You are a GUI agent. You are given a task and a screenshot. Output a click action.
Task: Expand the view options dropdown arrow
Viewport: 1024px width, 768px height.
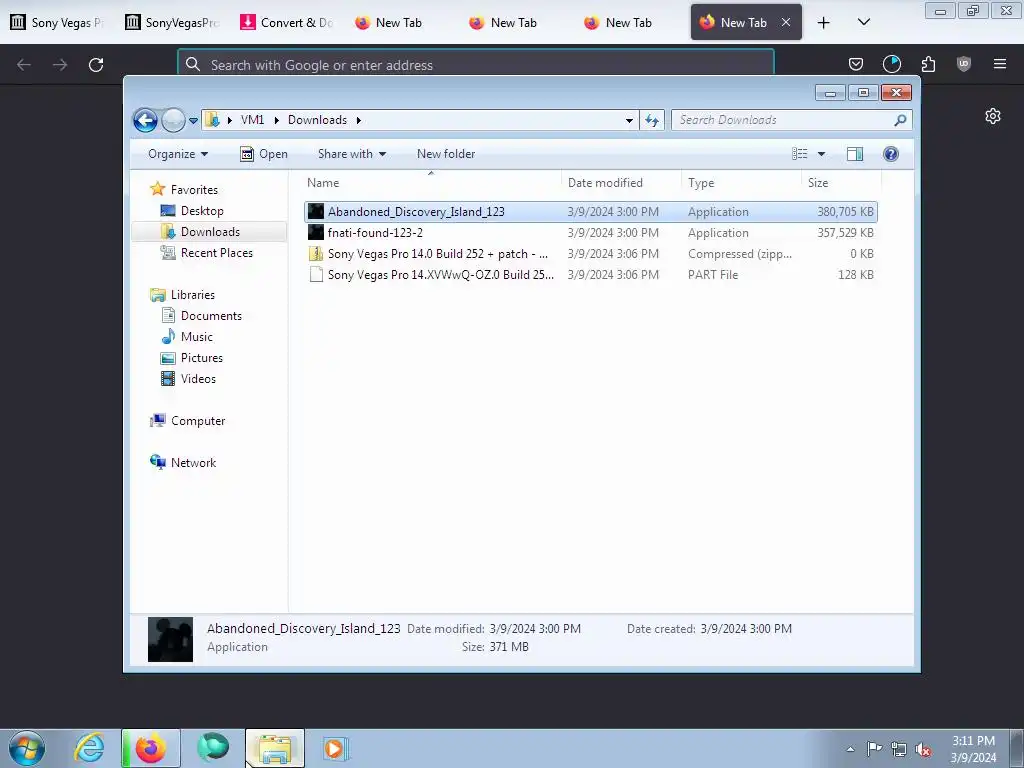(822, 154)
